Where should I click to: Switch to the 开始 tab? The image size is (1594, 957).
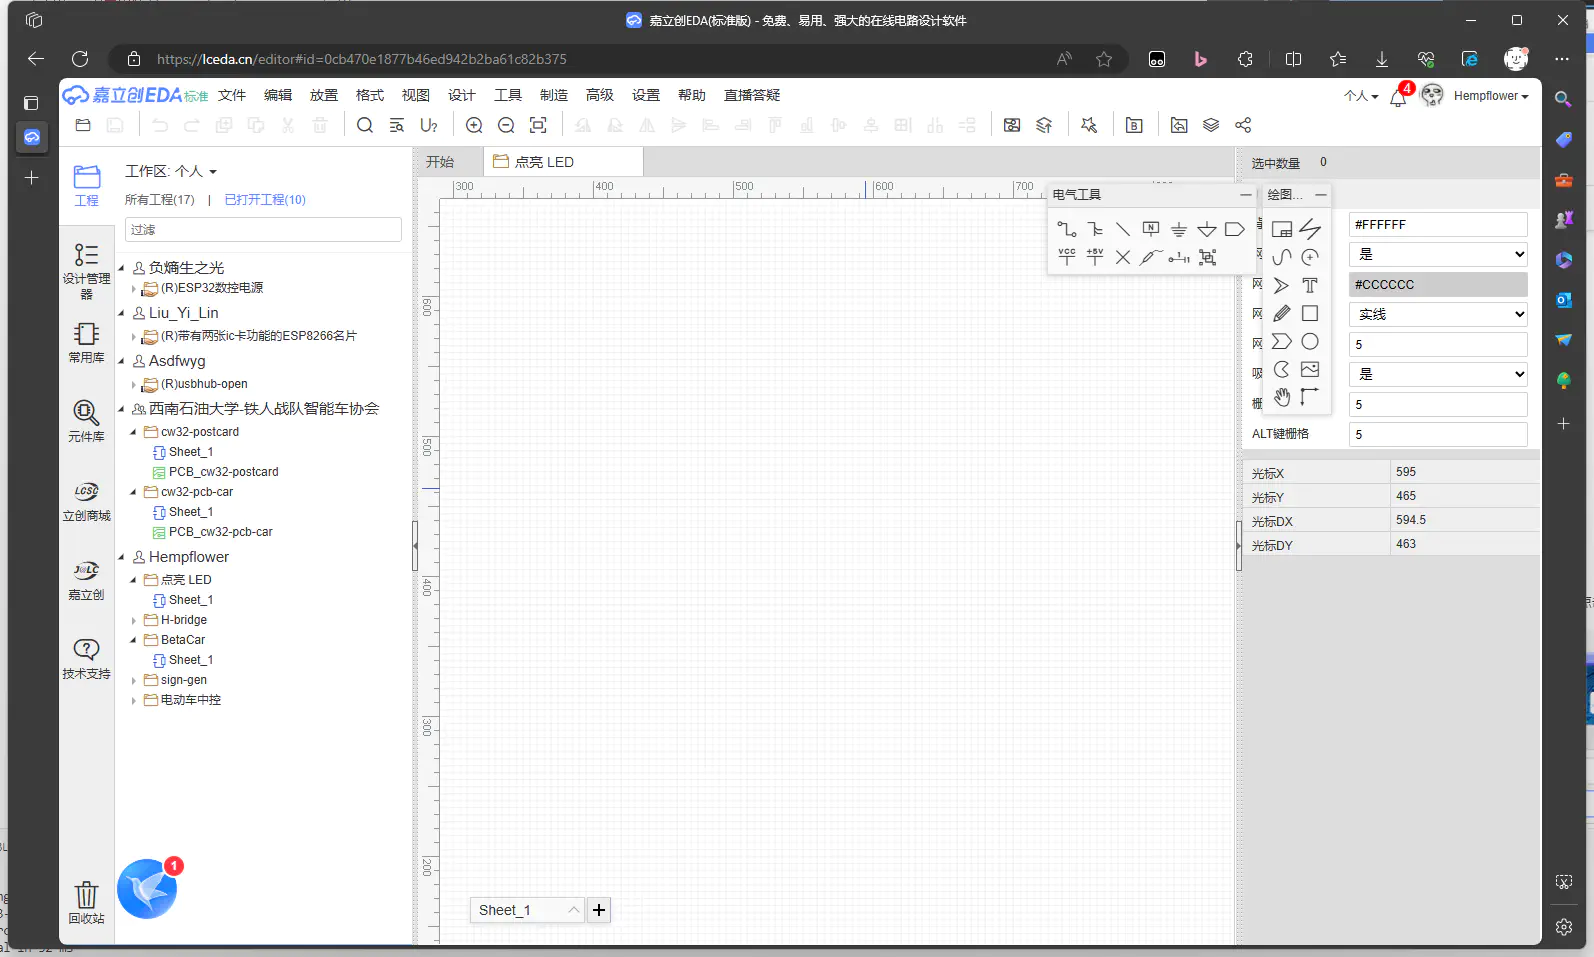point(440,162)
